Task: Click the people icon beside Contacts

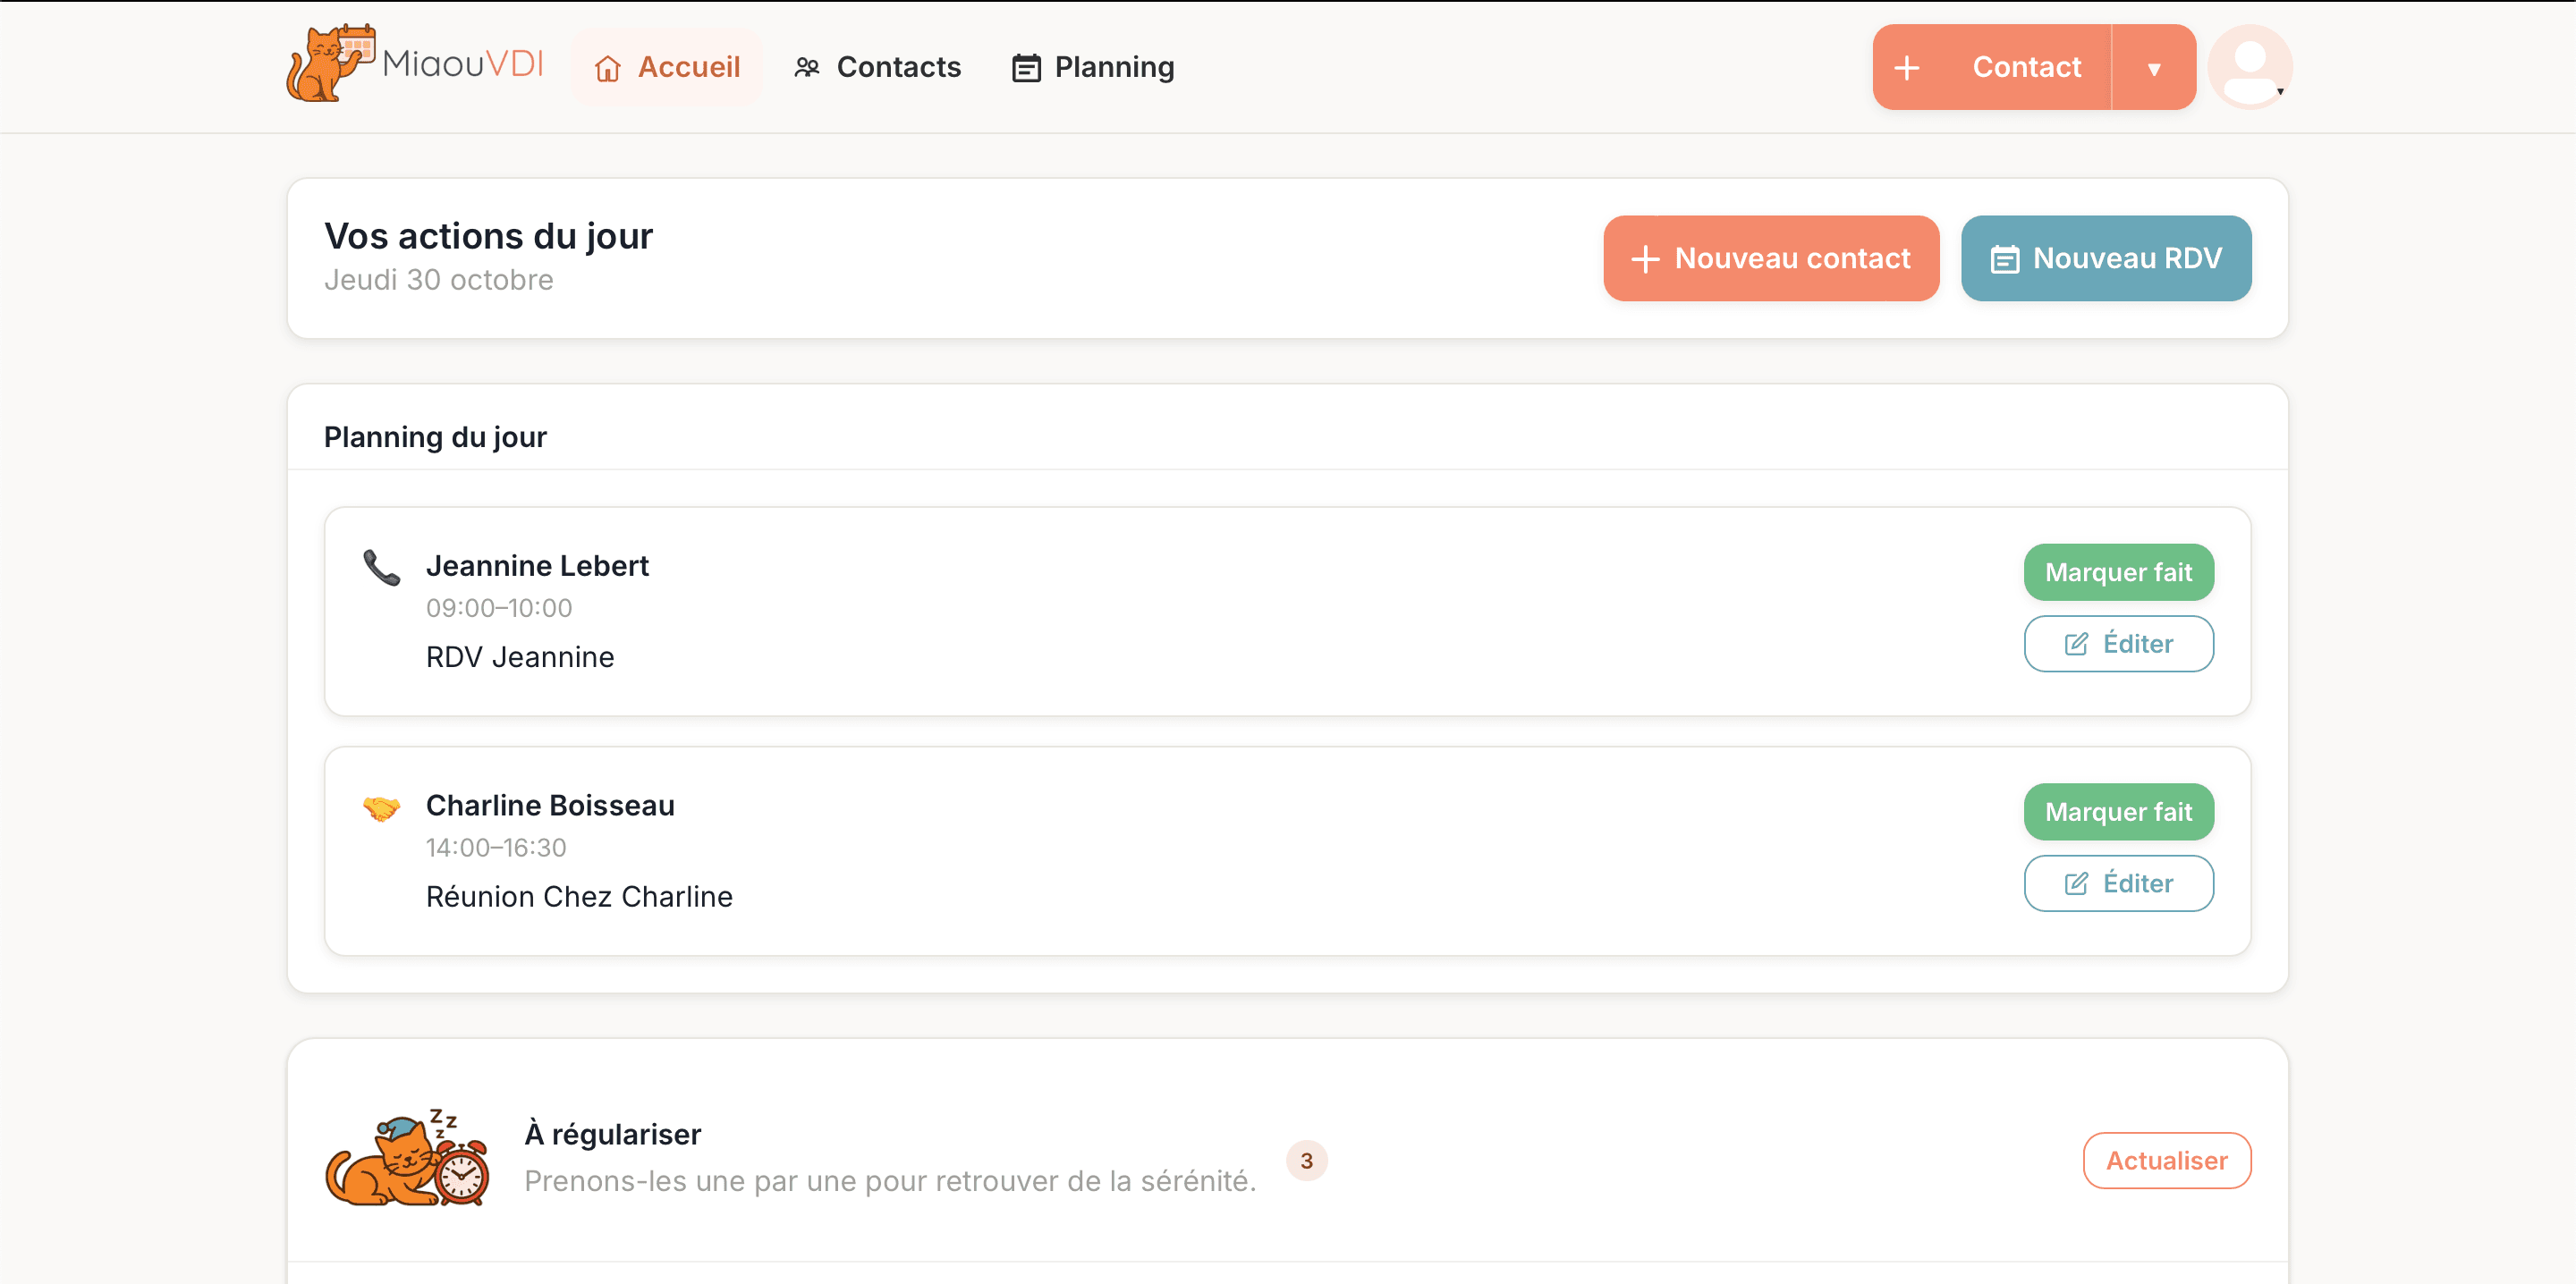Action: (805, 67)
